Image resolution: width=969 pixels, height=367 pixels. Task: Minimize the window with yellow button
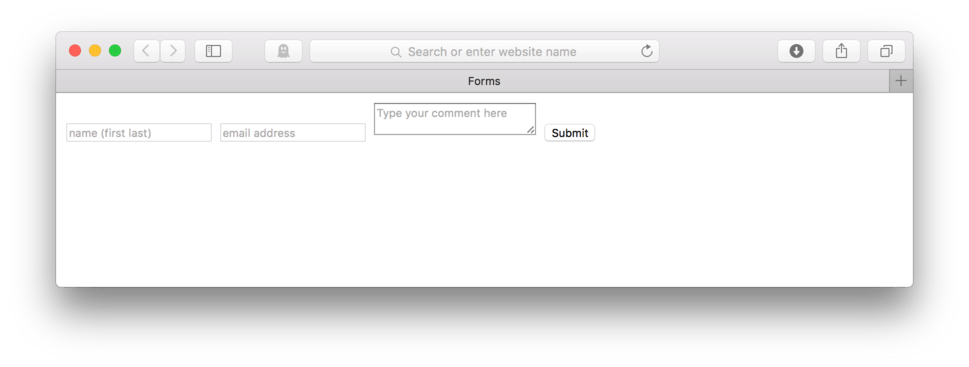(x=95, y=51)
